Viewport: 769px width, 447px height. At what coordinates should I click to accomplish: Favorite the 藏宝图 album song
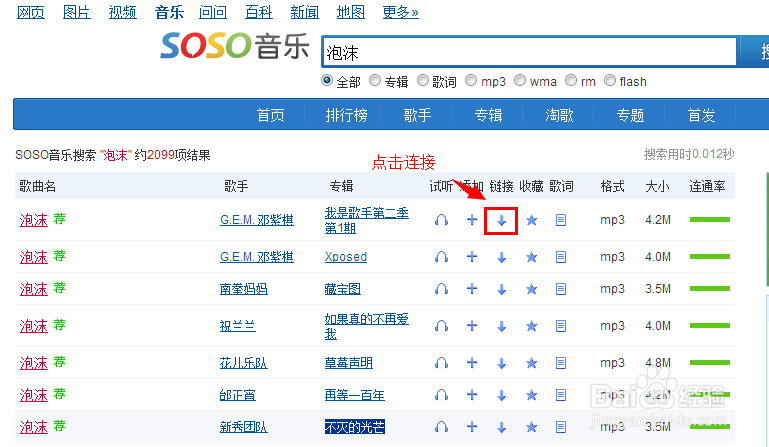tap(532, 289)
